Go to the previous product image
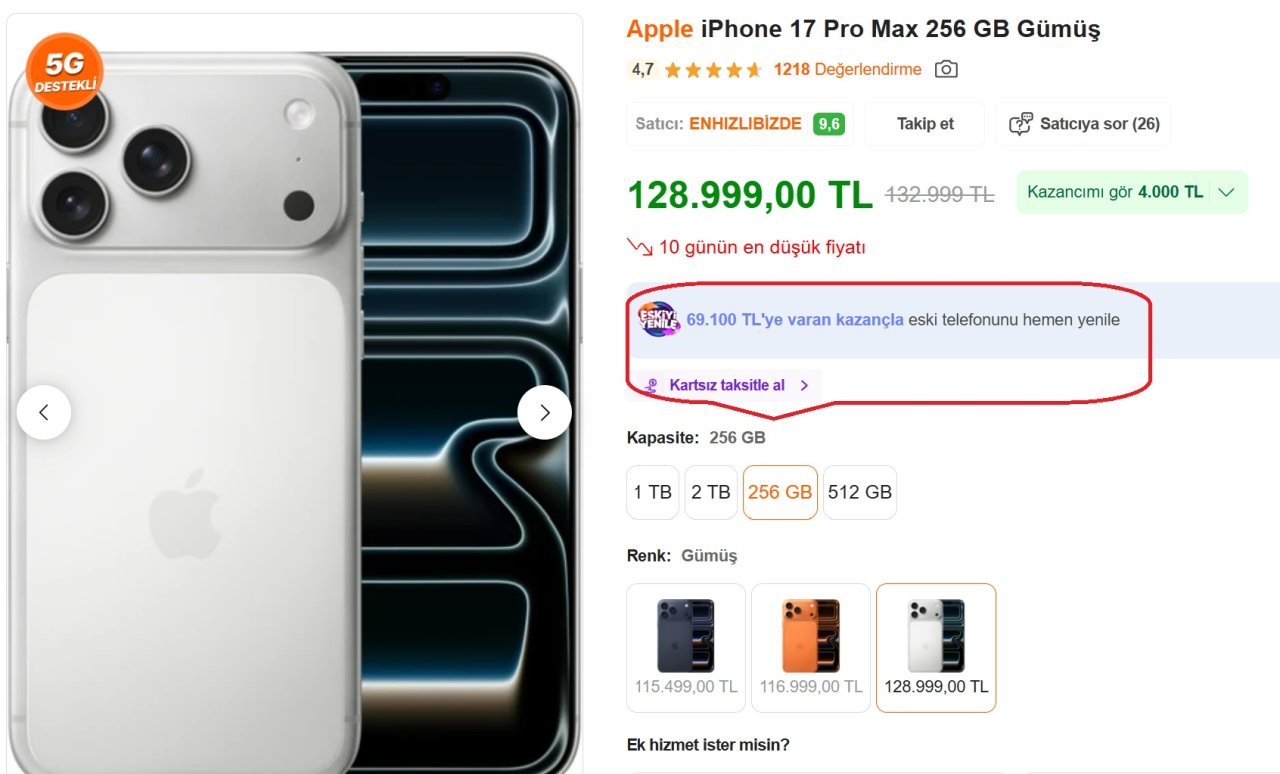 pyautogui.click(x=44, y=412)
